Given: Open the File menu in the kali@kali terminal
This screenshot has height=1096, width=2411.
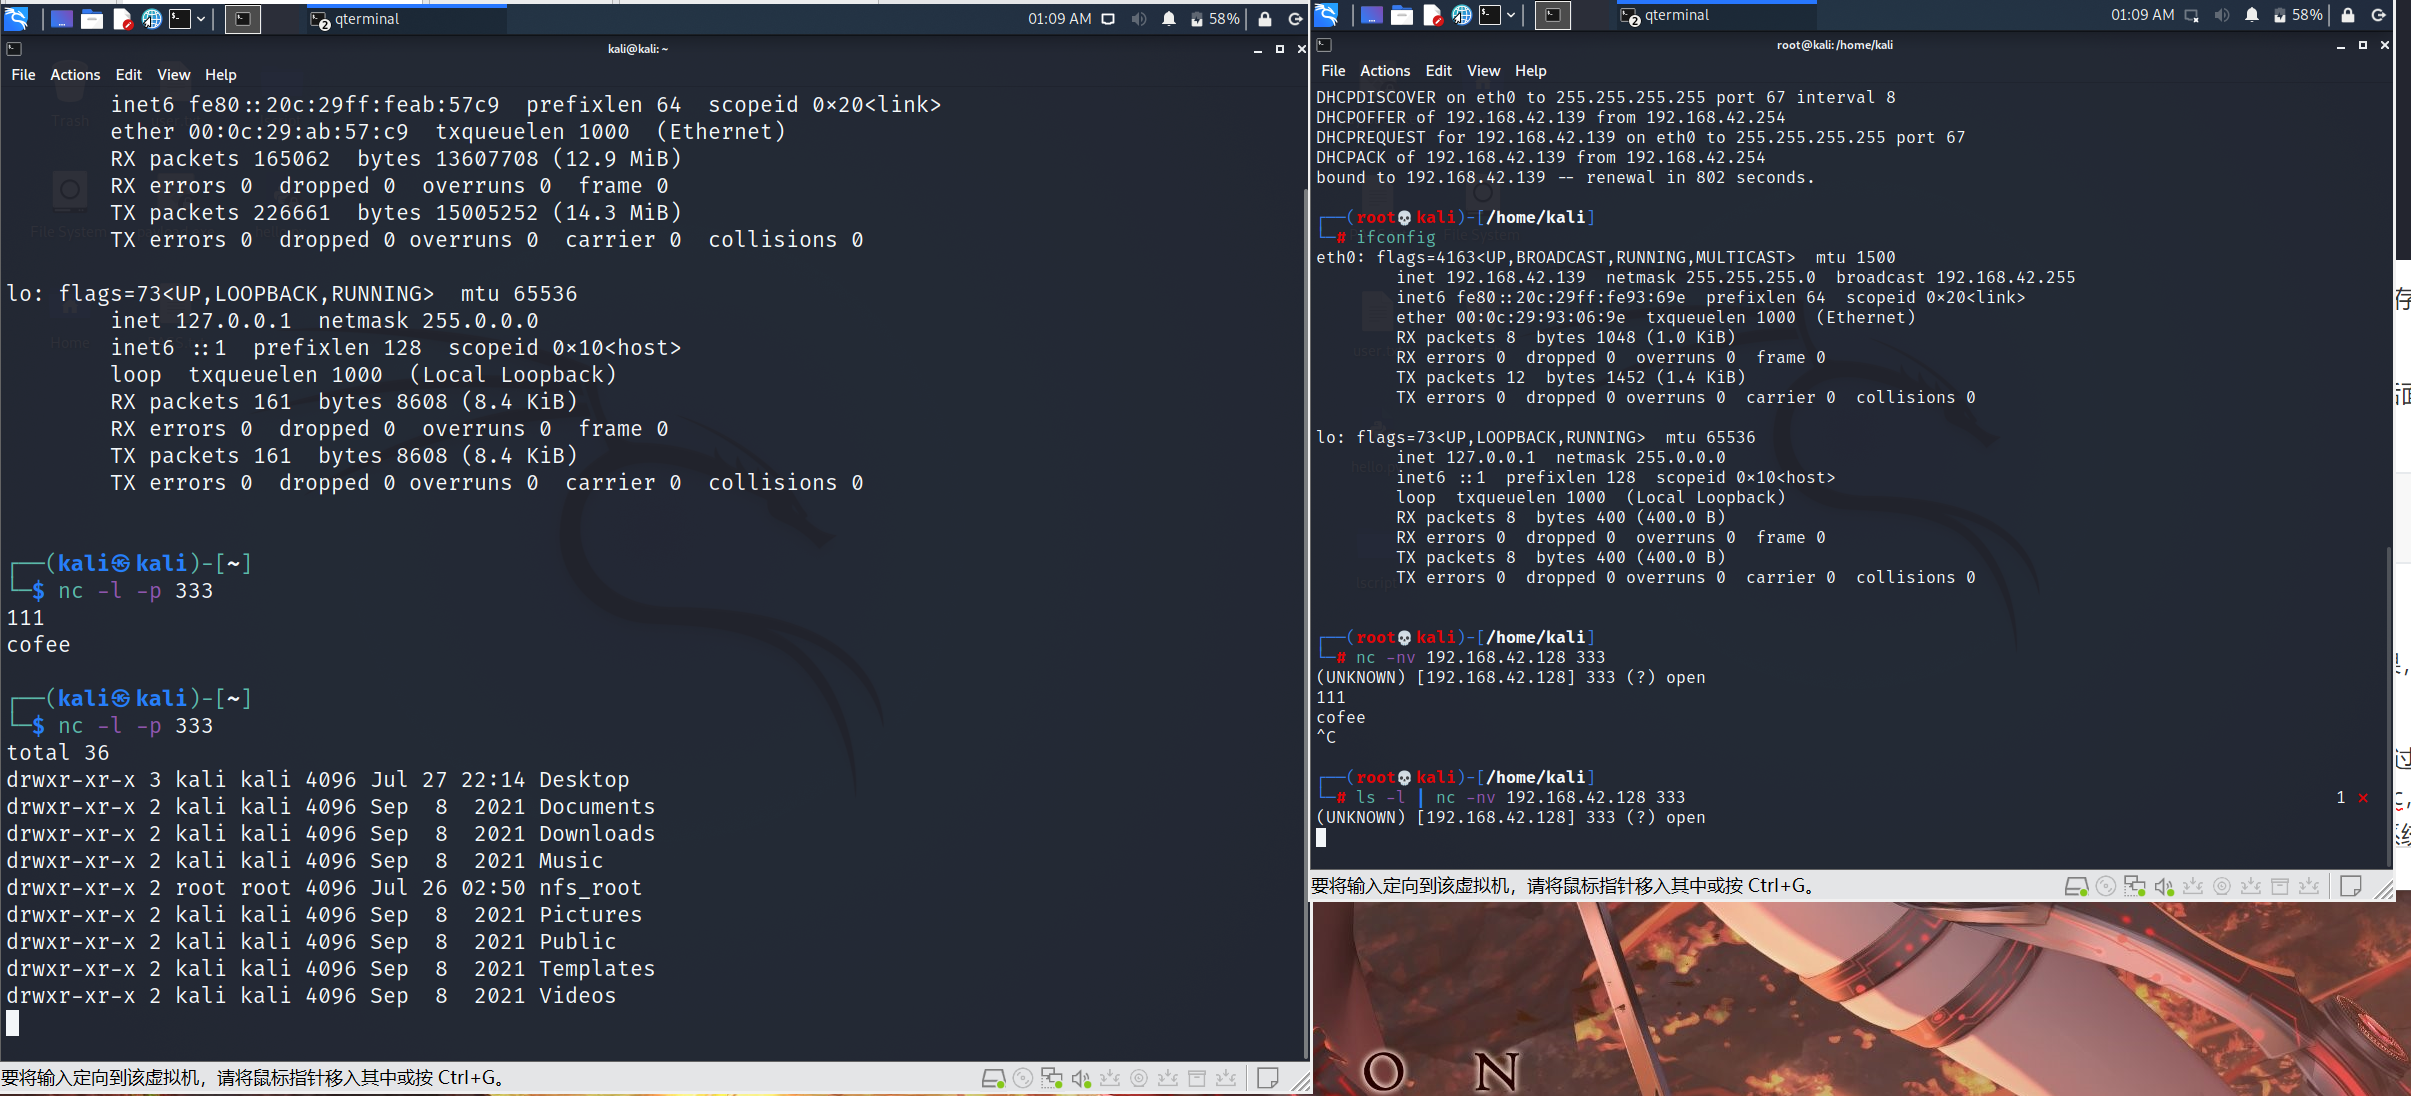Looking at the screenshot, I should [23, 75].
